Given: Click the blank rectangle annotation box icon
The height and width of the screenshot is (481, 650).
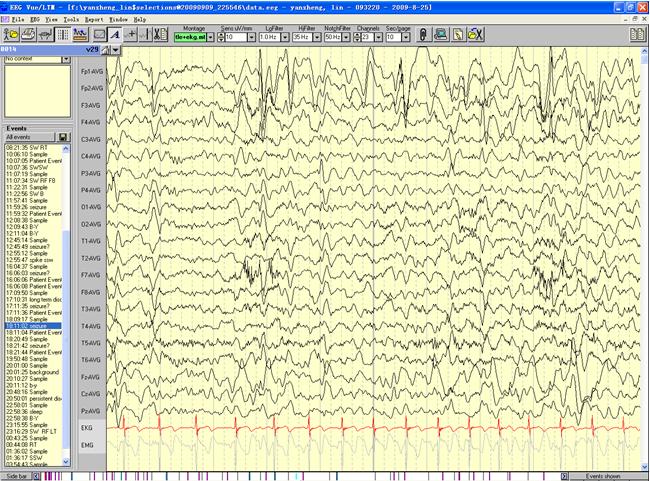Looking at the screenshot, I should click(99, 35).
